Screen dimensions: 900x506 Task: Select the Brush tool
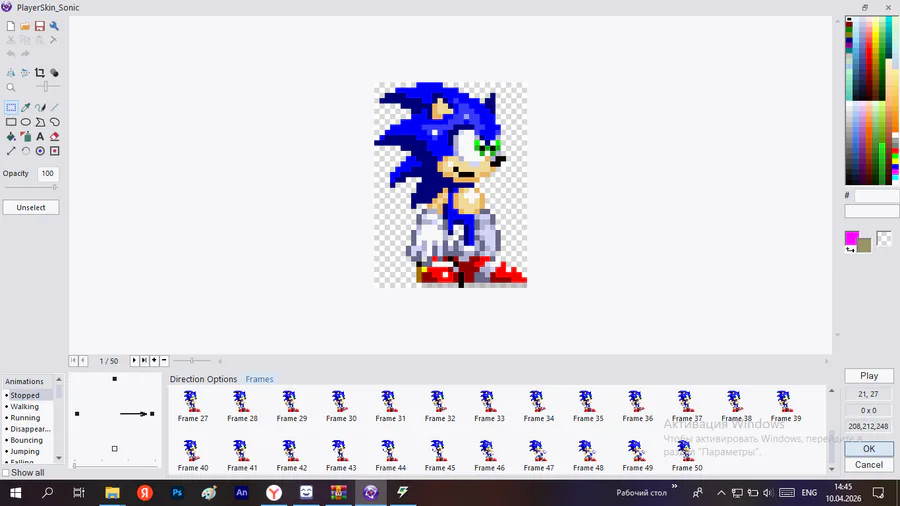point(40,107)
